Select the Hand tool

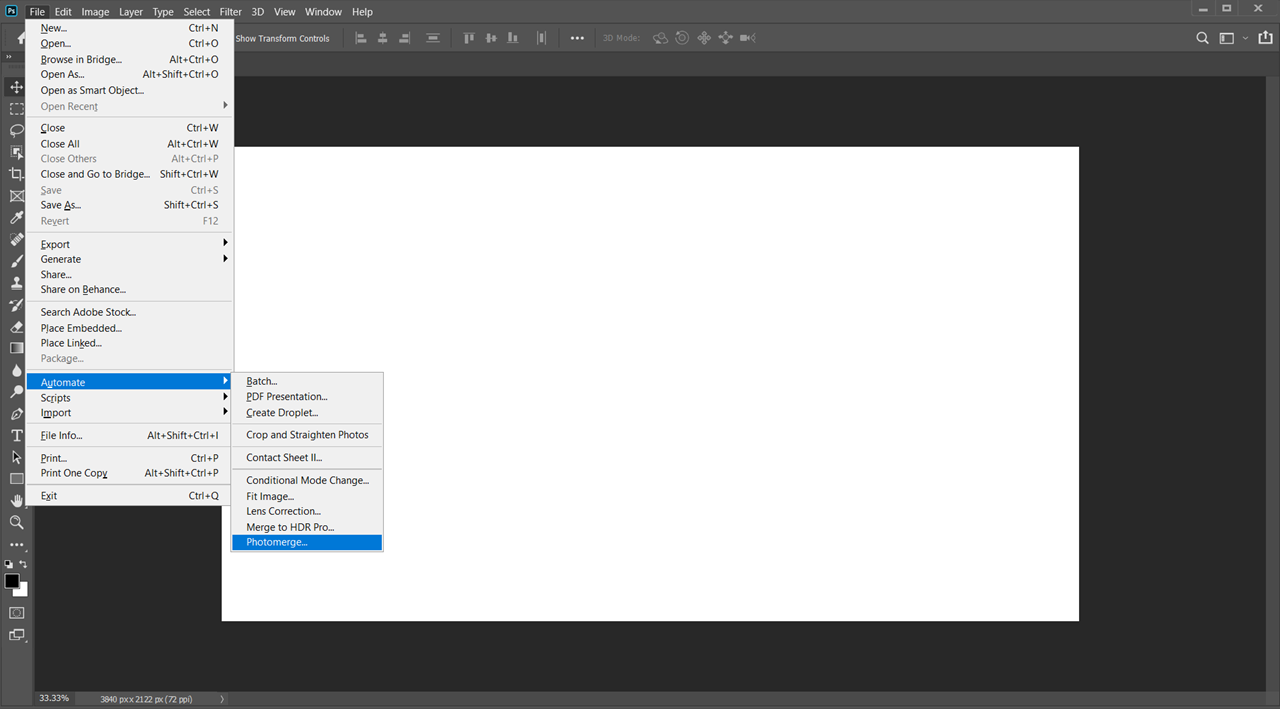point(16,500)
